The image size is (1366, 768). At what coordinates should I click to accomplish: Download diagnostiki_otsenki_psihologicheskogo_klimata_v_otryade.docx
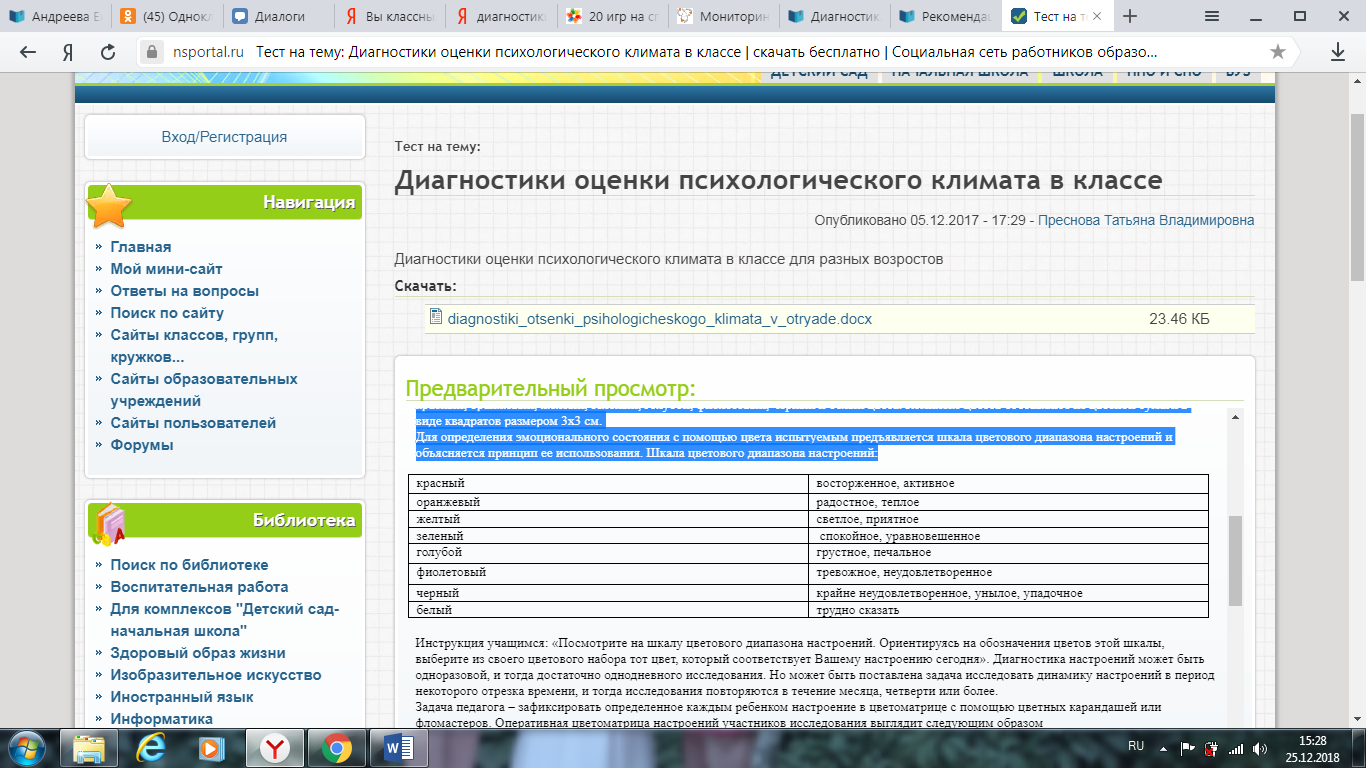(x=660, y=319)
